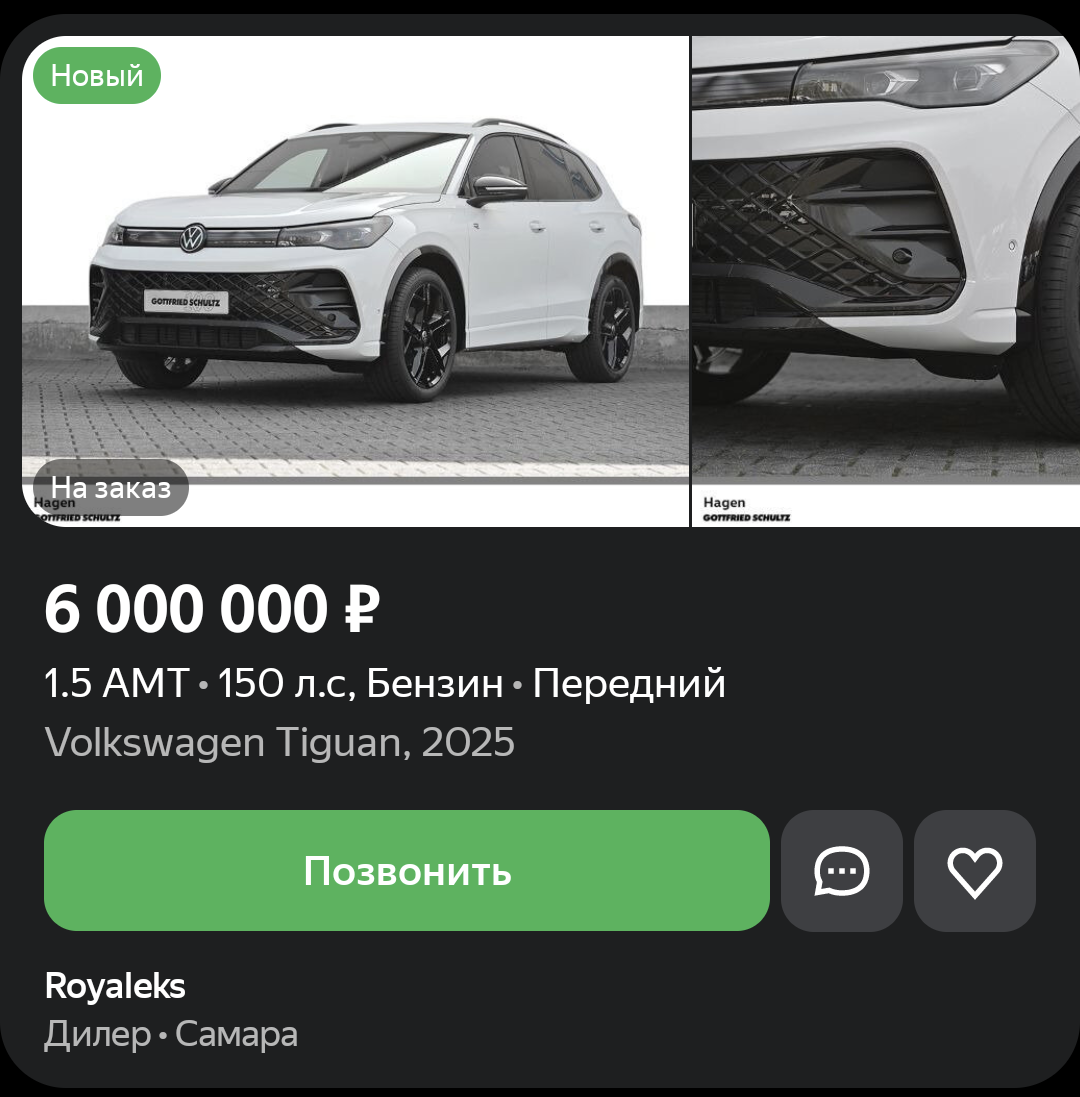The width and height of the screenshot is (1080, 1097).
Task: Add listing to favorites with heart icon
Action: 974,870
